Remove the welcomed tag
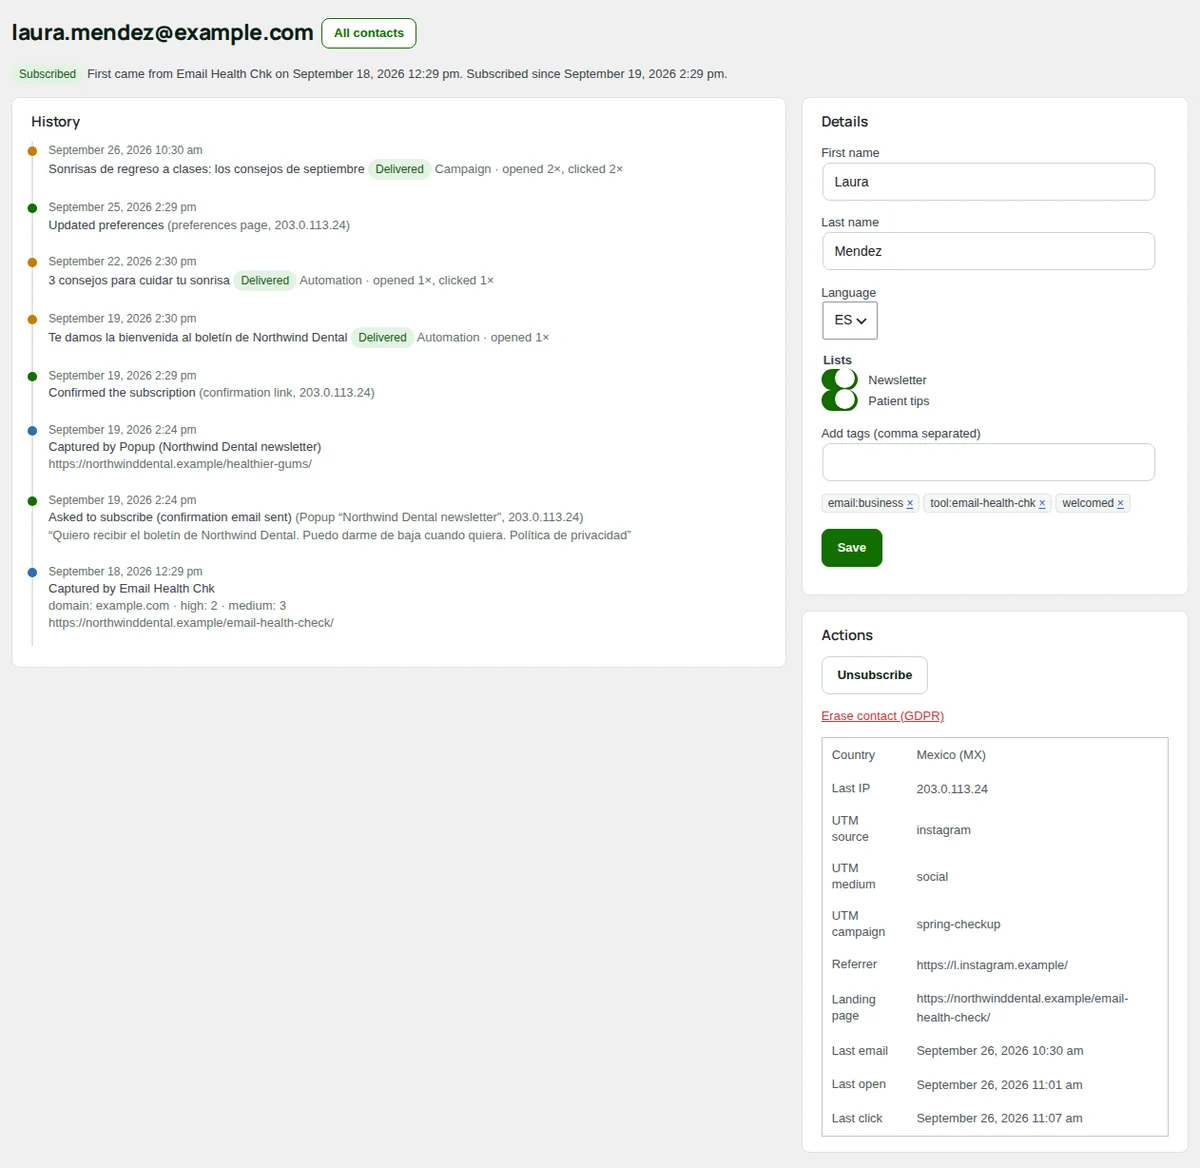The width and height of the screenshot is (1200, 1168). 1120,504
